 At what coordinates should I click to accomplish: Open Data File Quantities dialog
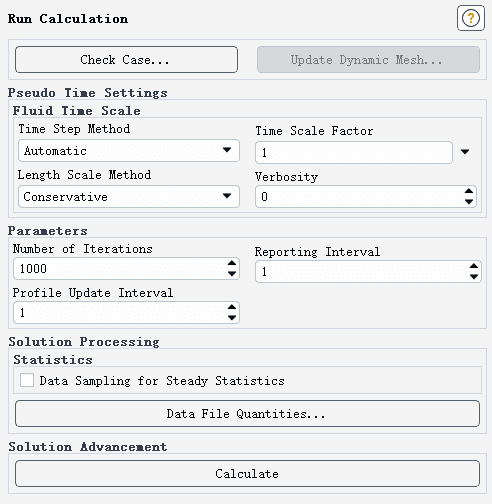(x=247, y=414)
